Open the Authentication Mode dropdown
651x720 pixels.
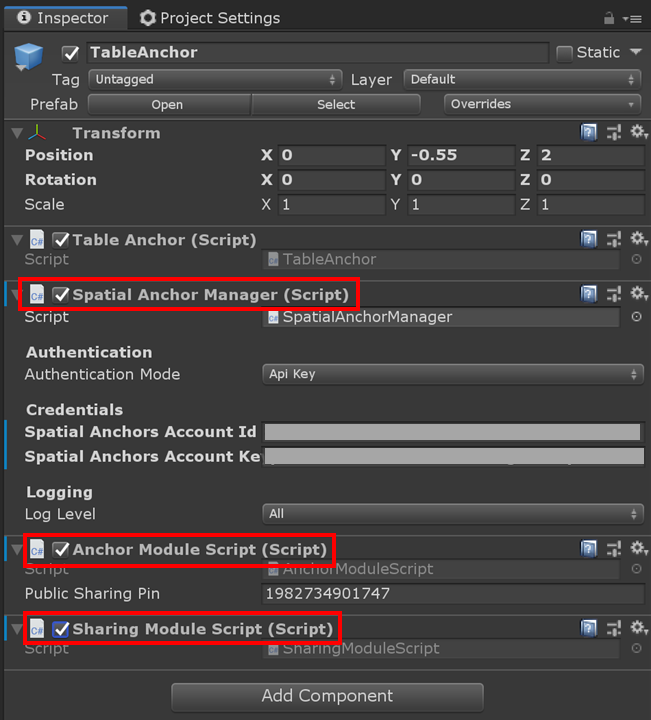[x=453, y=374]
